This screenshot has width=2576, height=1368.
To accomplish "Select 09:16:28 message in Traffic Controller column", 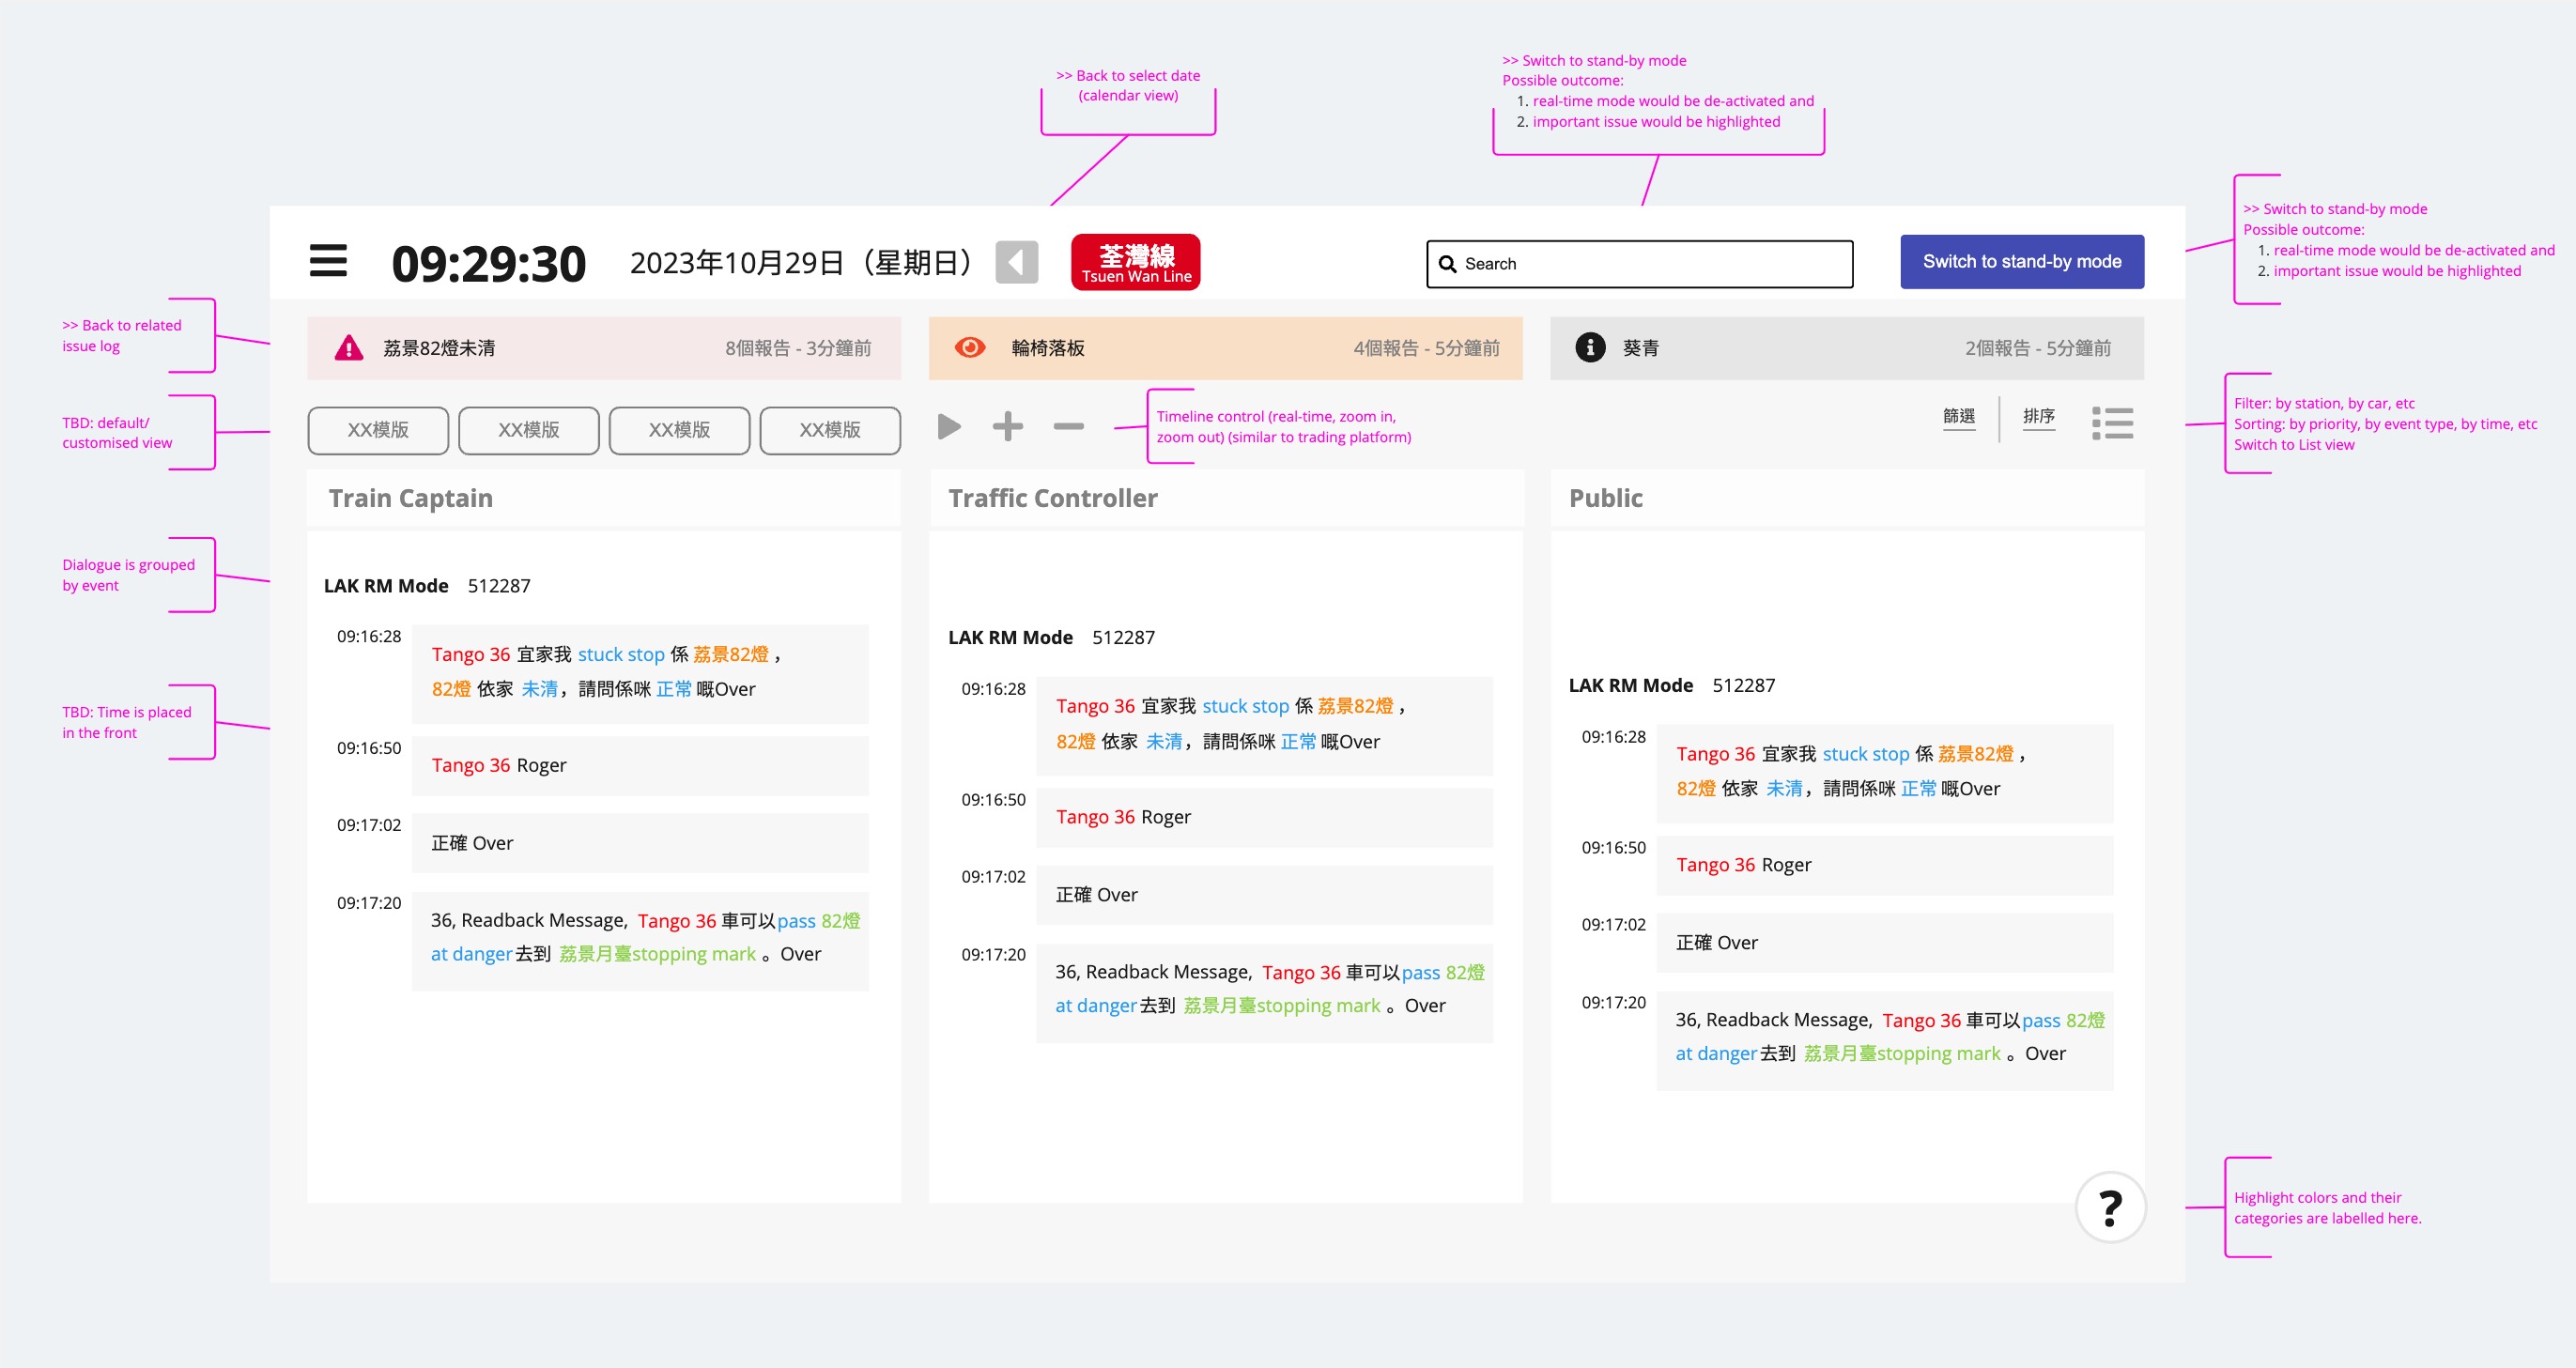I will tap(1264, 726).
